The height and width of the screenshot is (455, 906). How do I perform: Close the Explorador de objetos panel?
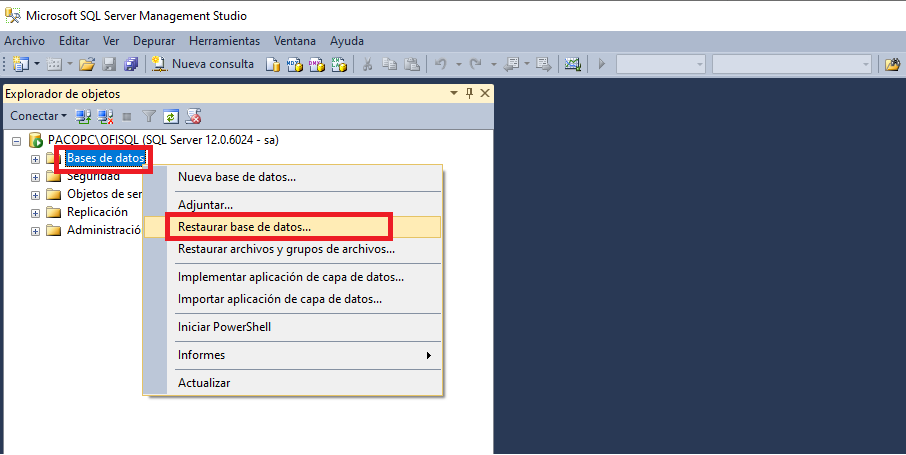point(485,93)
